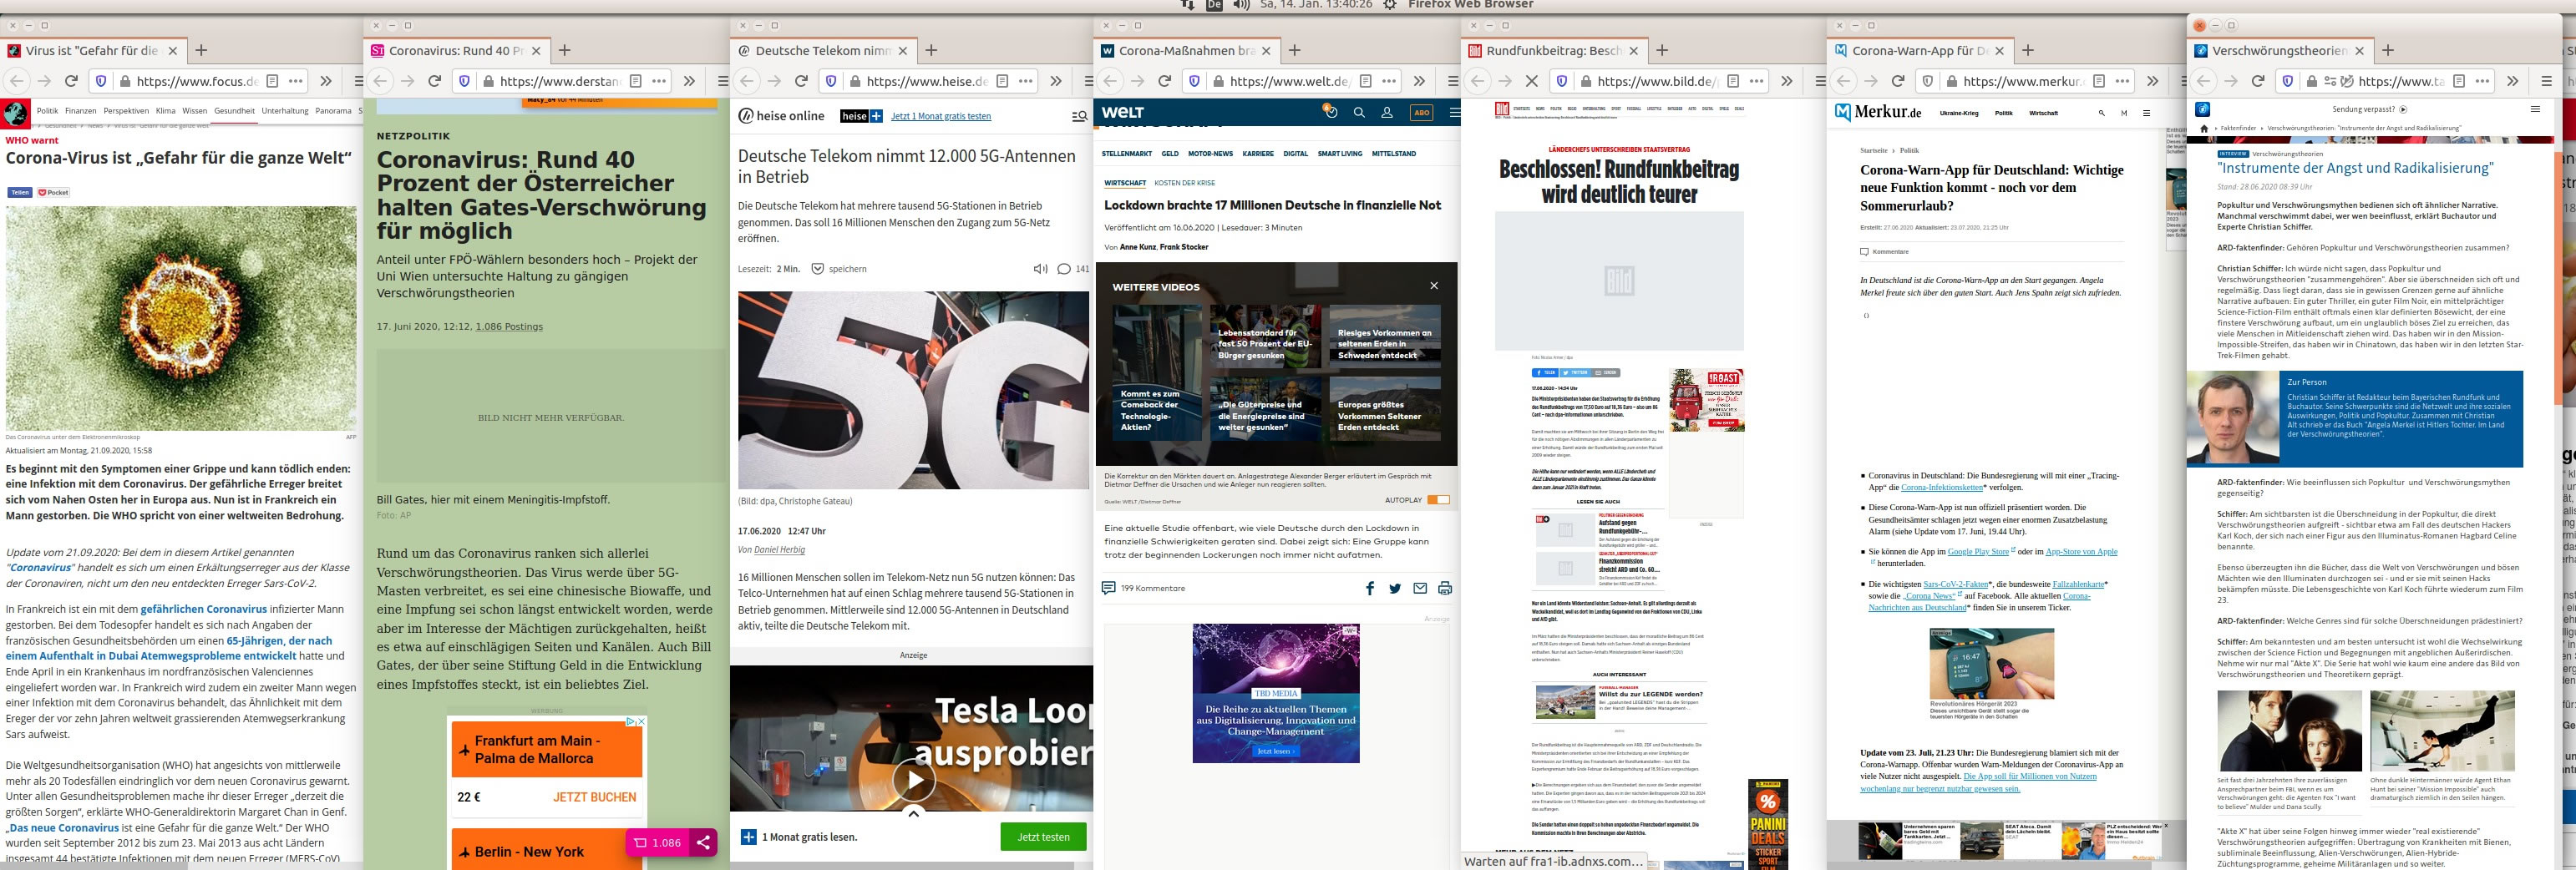Click WELT ABO button
The height and width of the screenshot is (870, 2576).
pos(1421,113)
